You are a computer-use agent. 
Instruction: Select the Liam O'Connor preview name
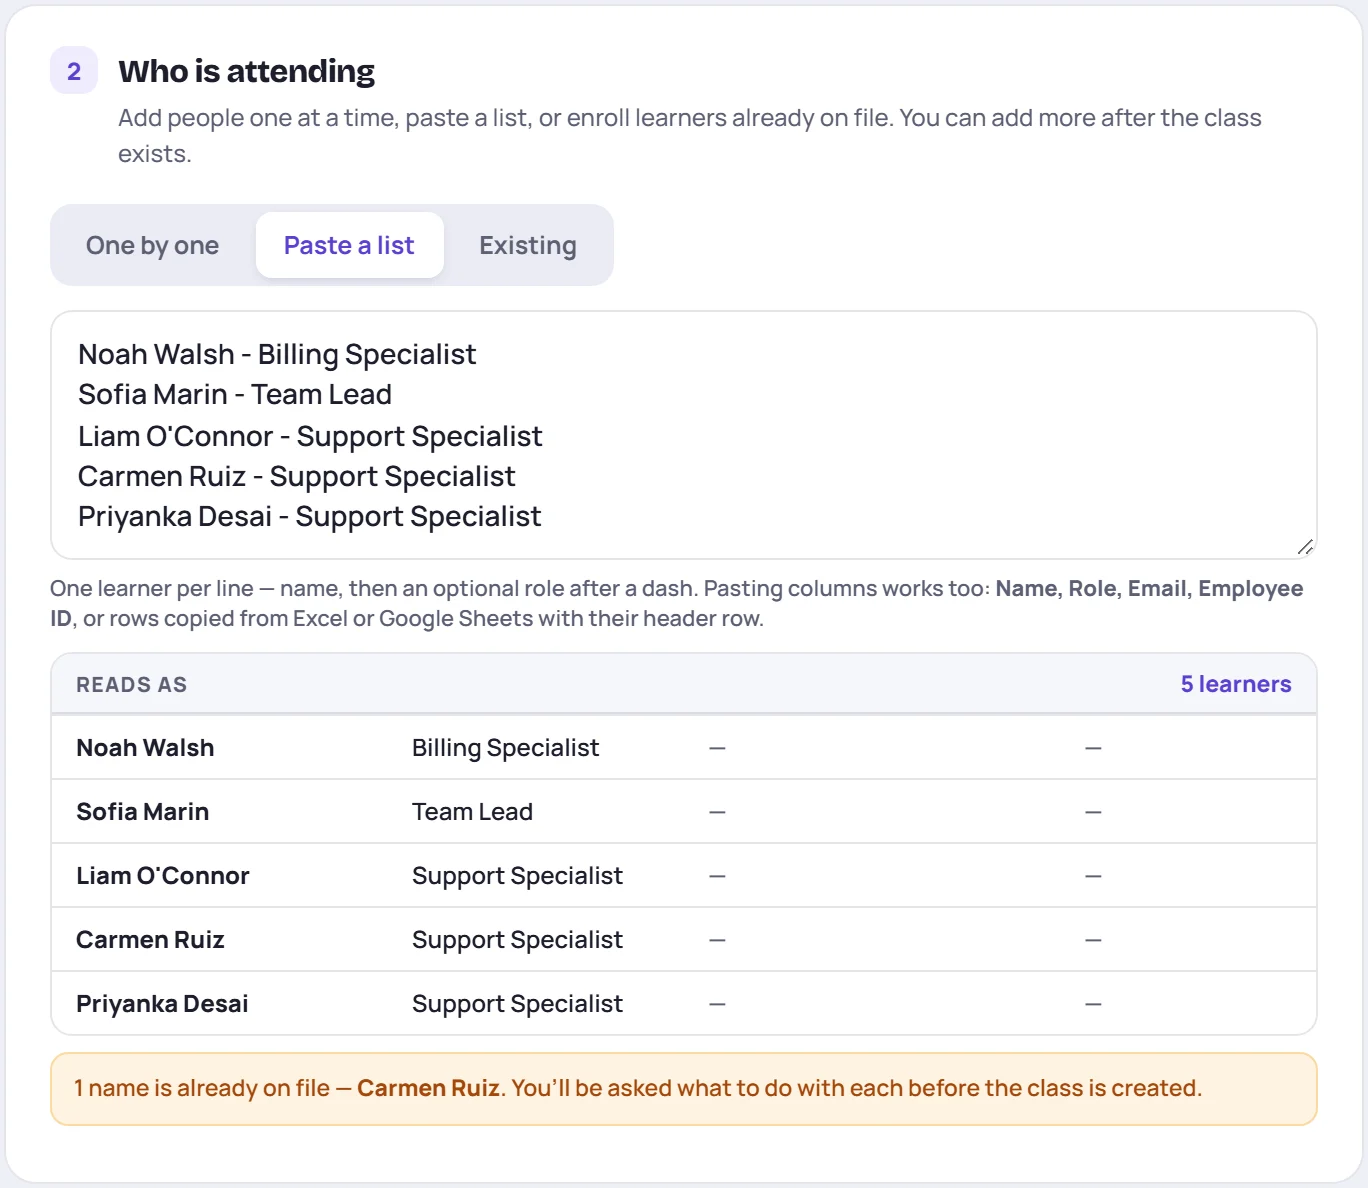click(x=163, y=876)
